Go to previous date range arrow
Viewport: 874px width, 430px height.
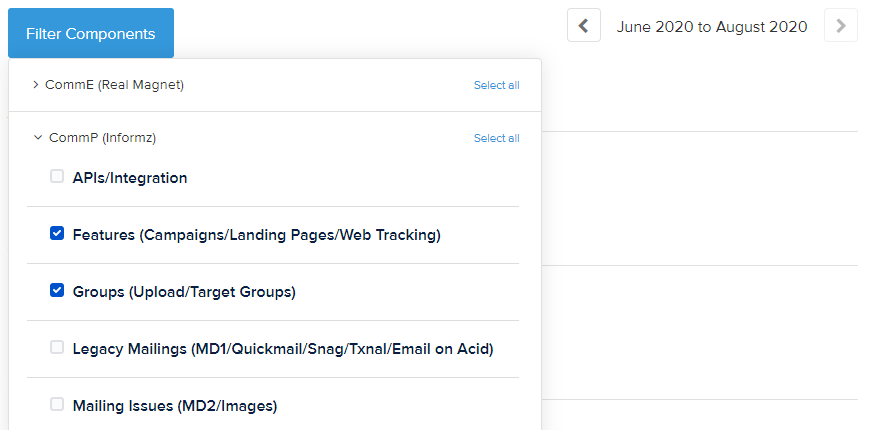[584, 25]
